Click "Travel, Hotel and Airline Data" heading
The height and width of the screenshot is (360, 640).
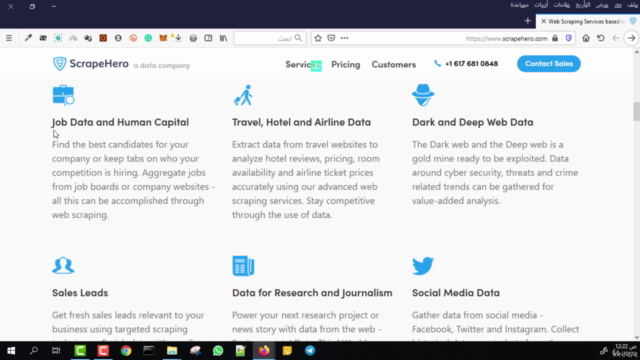(301, 122)
